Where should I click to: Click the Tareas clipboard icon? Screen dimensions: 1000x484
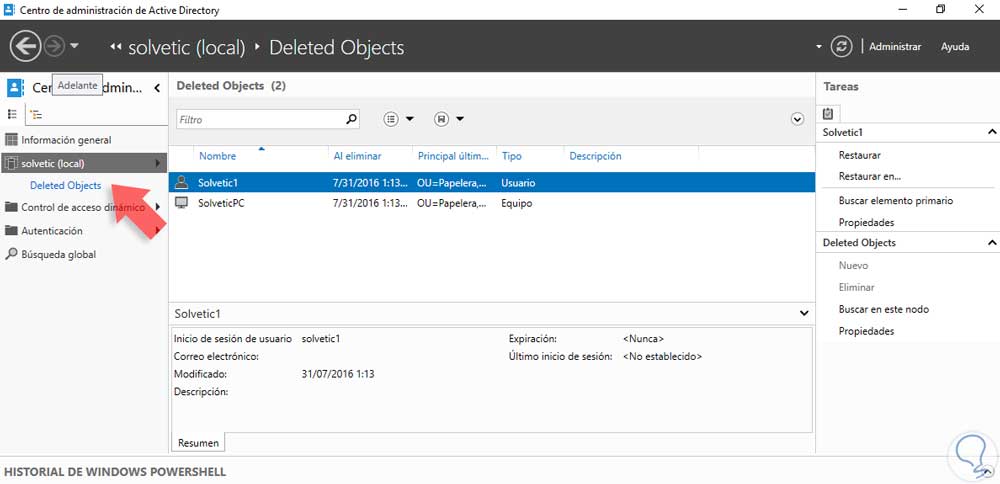coord(828,113)
